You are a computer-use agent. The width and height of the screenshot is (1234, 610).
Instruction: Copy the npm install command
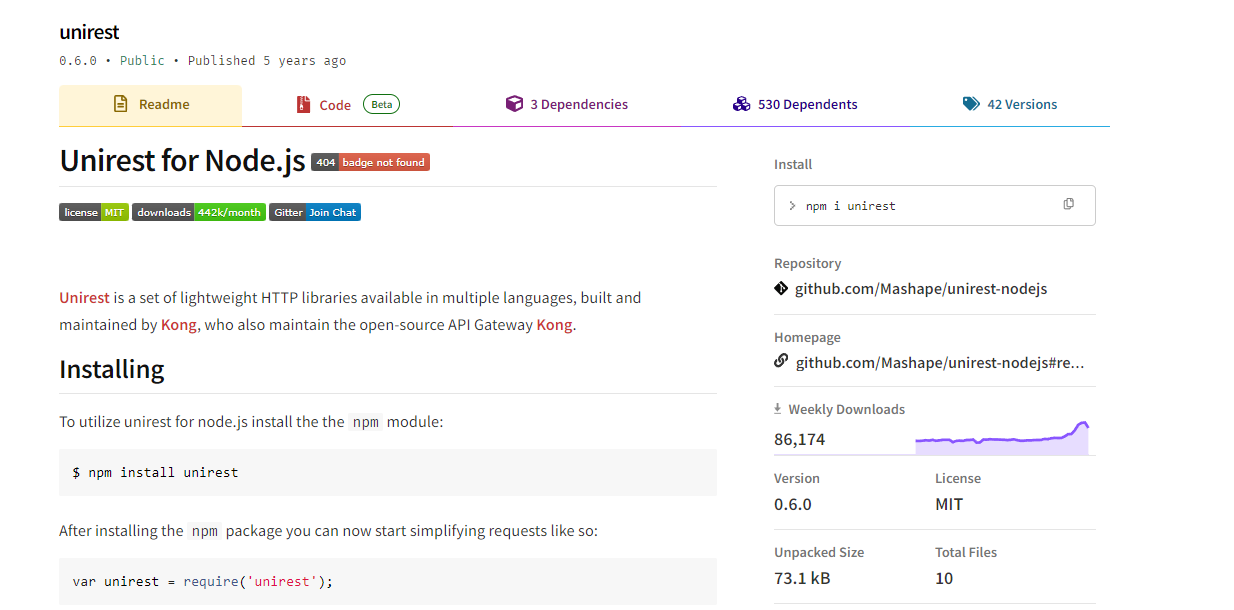1069,204
